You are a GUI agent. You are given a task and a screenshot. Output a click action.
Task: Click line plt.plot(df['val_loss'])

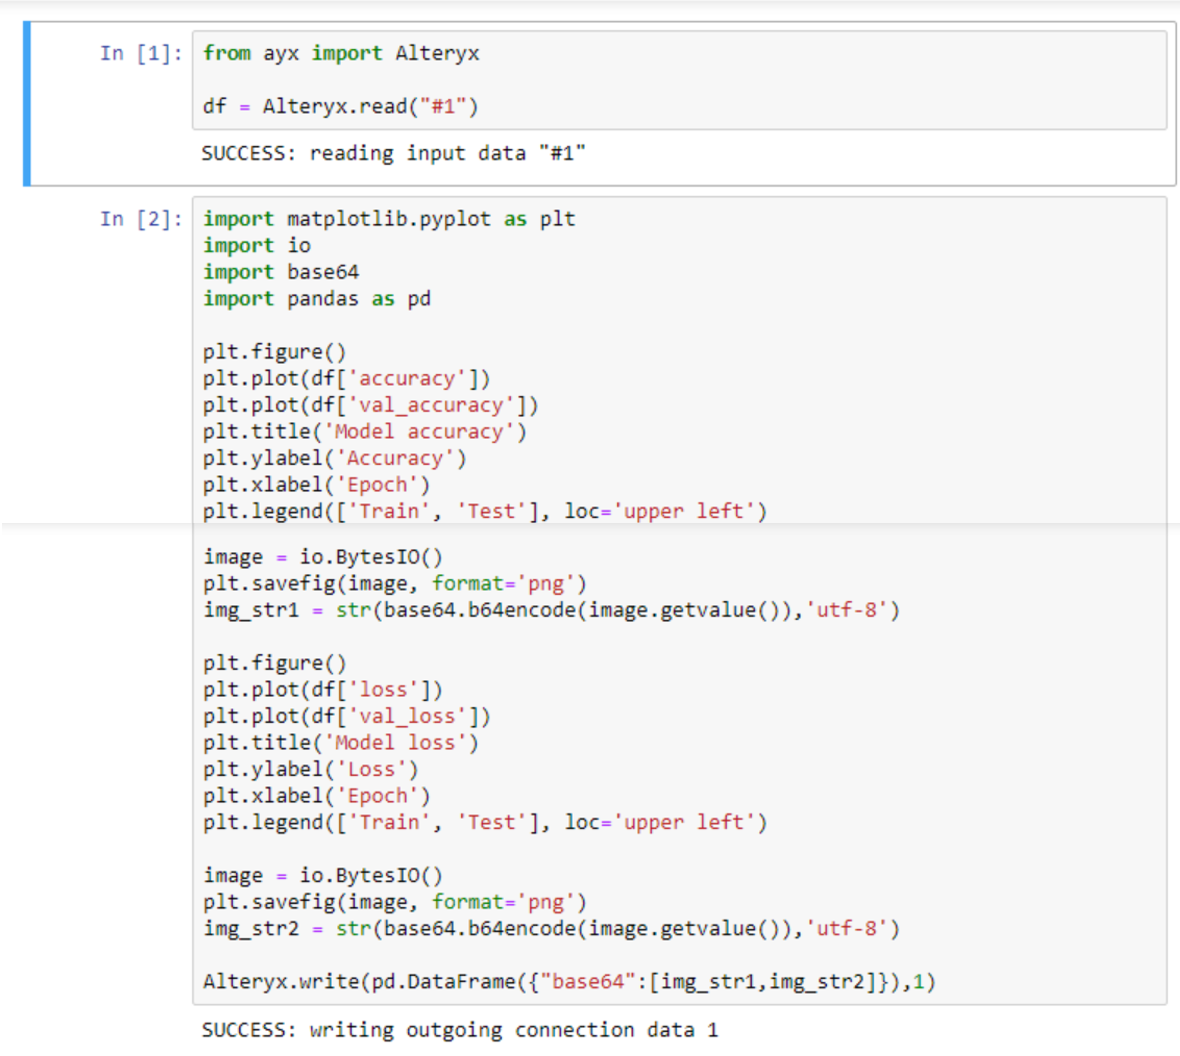[x=346, y=716]
